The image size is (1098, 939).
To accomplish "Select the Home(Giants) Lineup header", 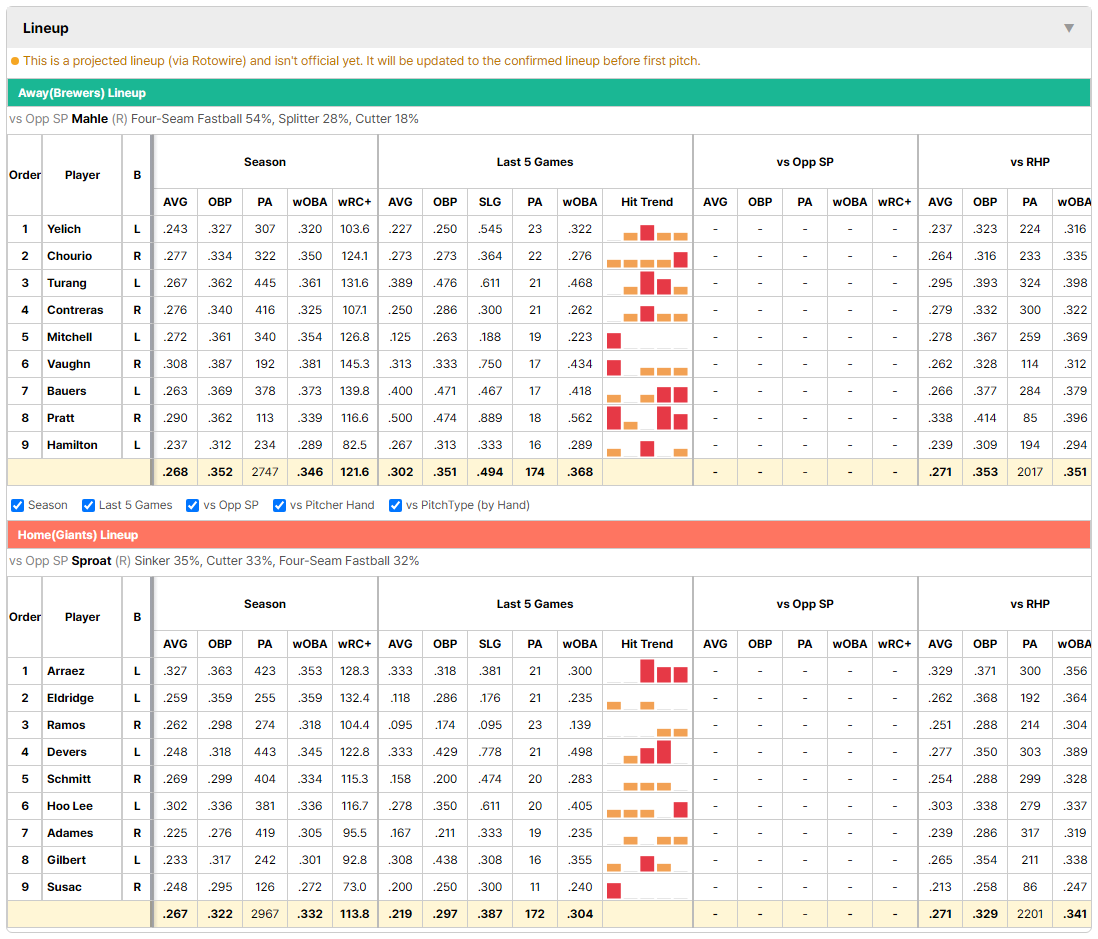I will pos(78,535).
